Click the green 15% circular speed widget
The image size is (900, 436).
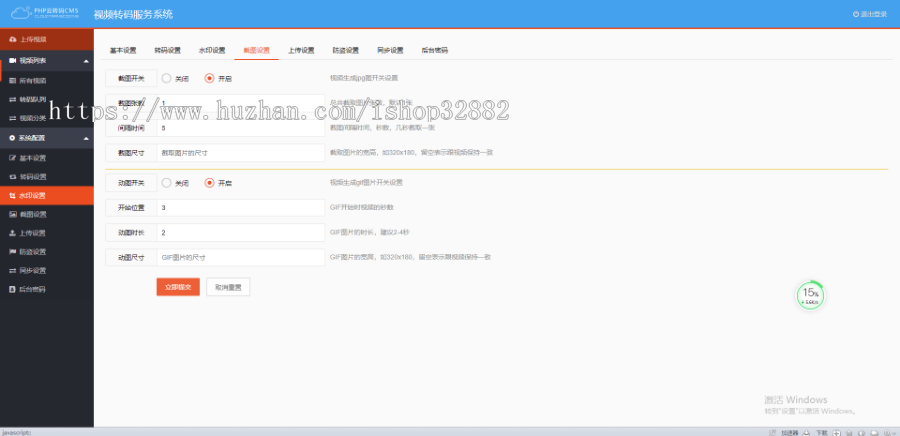click(x=810, y=295)
